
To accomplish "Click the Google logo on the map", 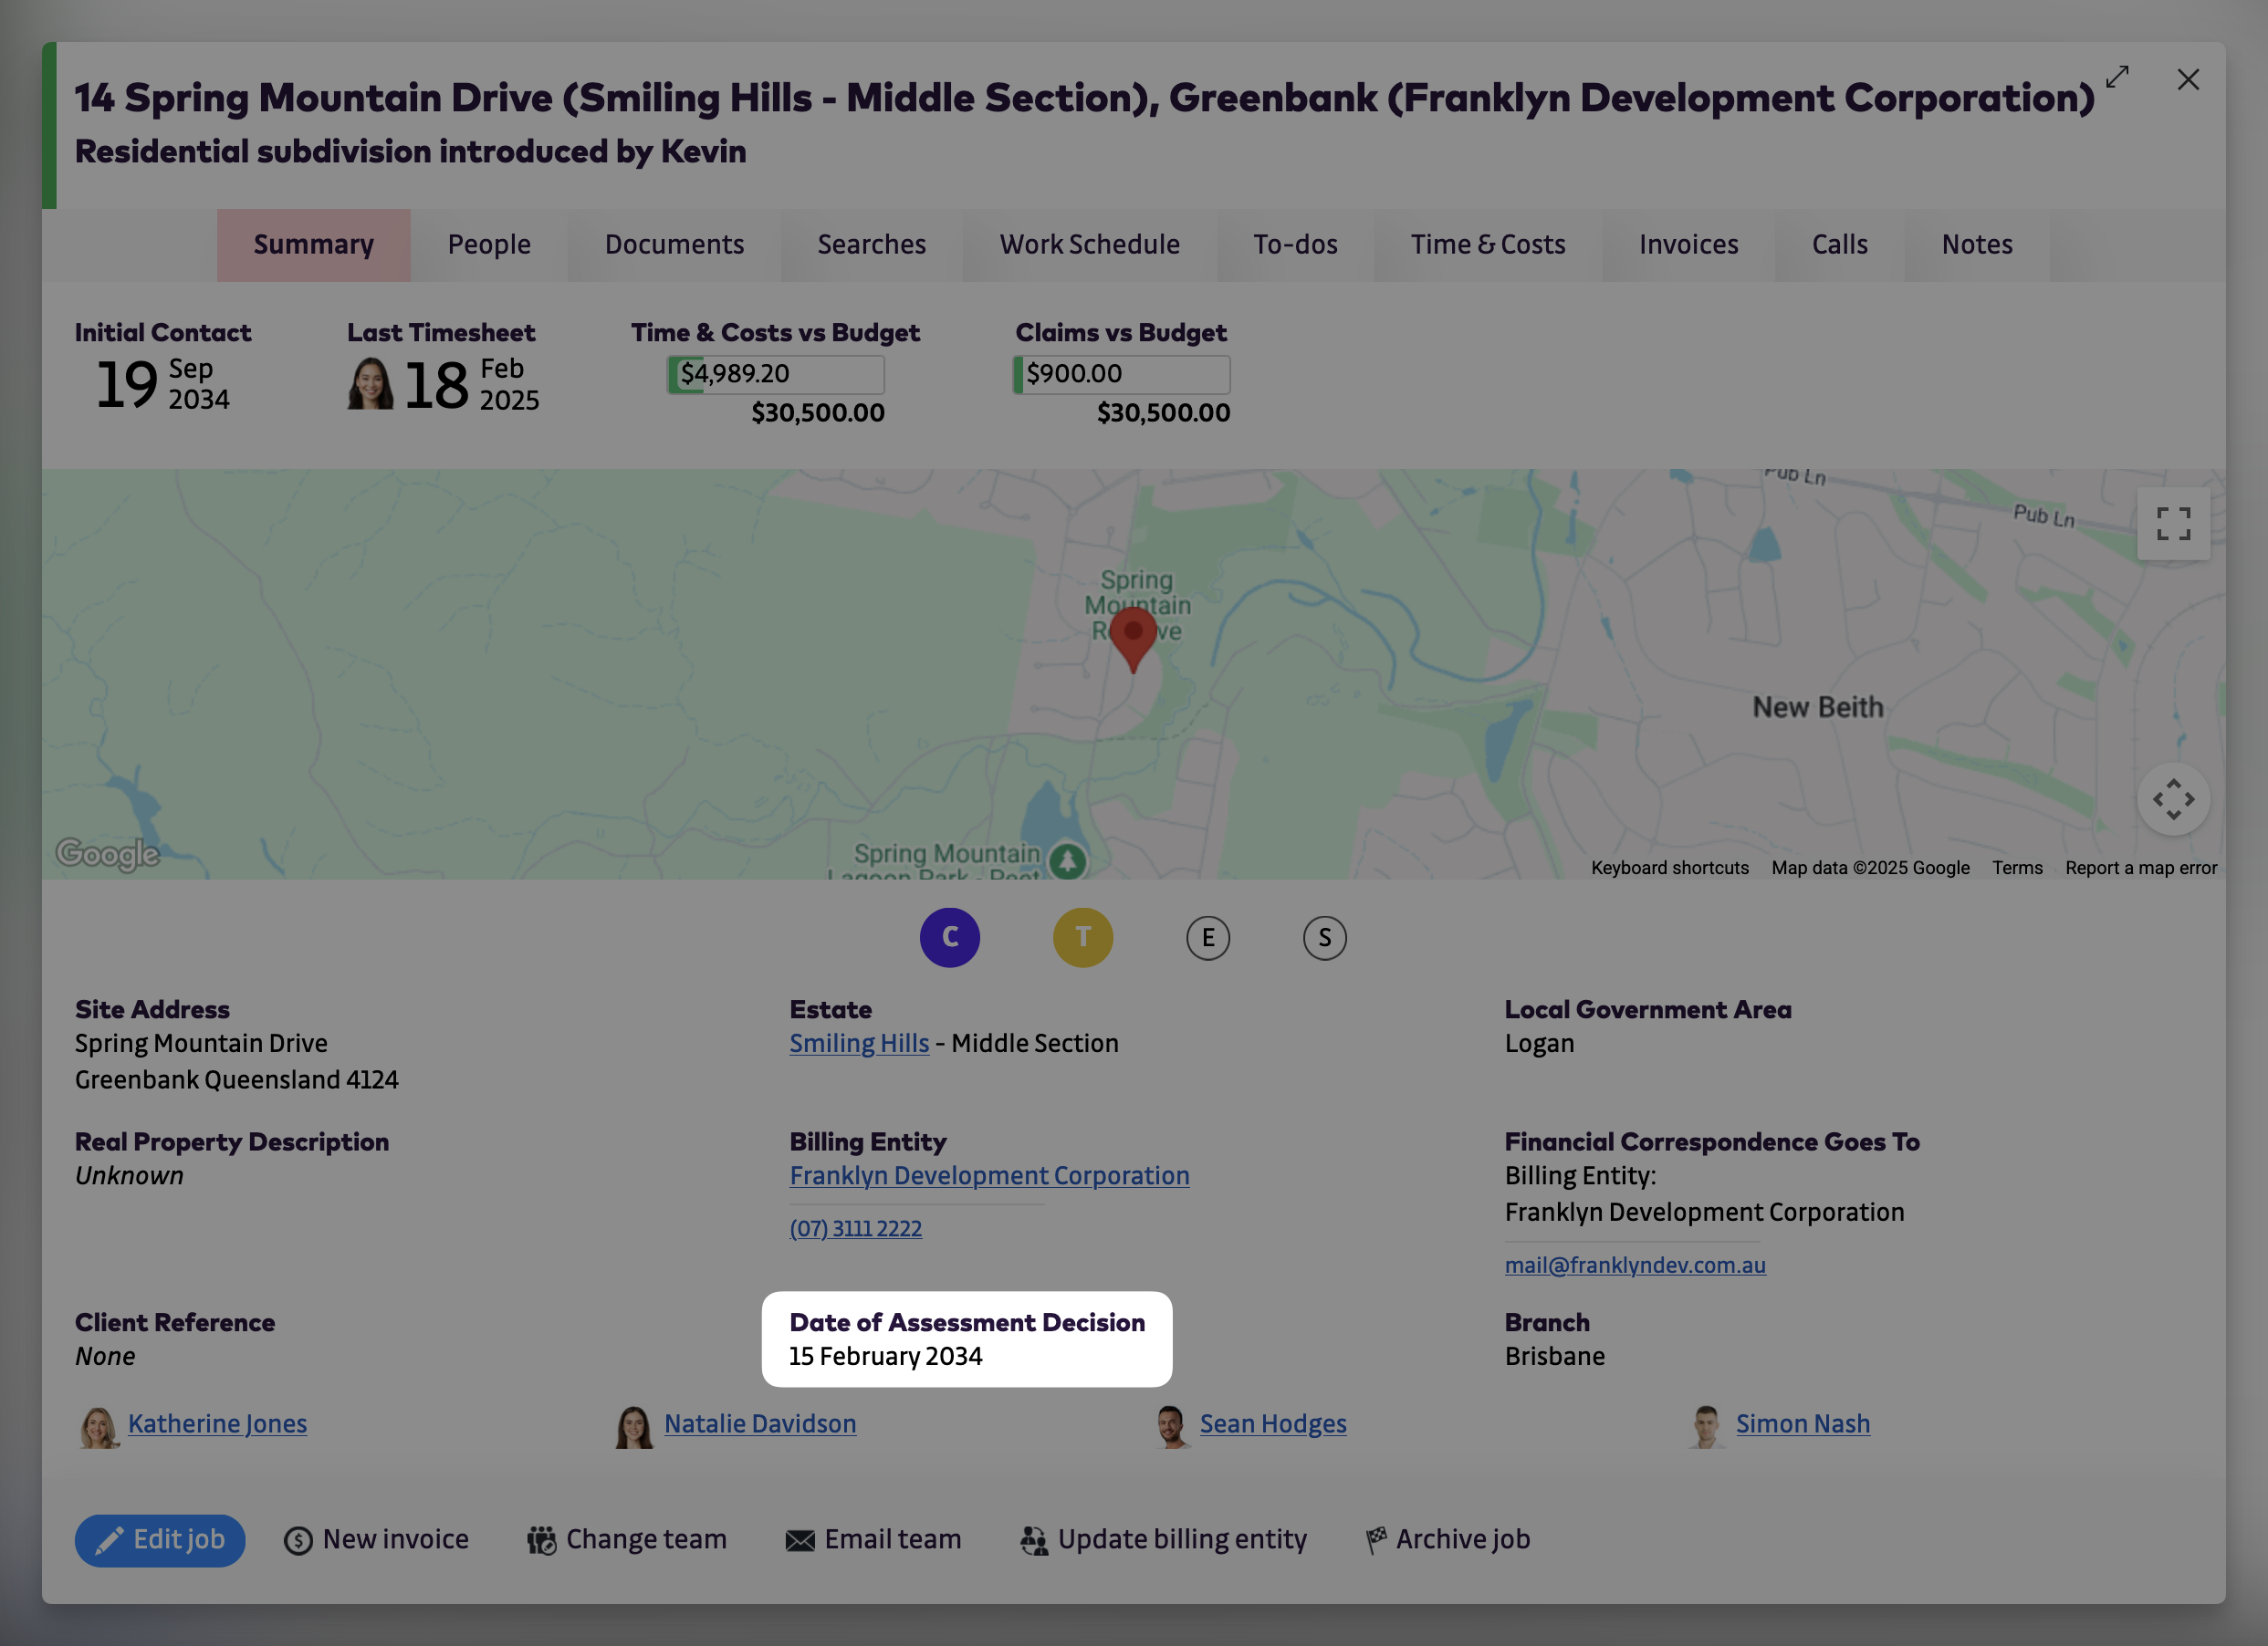I will tap(107, 855).
